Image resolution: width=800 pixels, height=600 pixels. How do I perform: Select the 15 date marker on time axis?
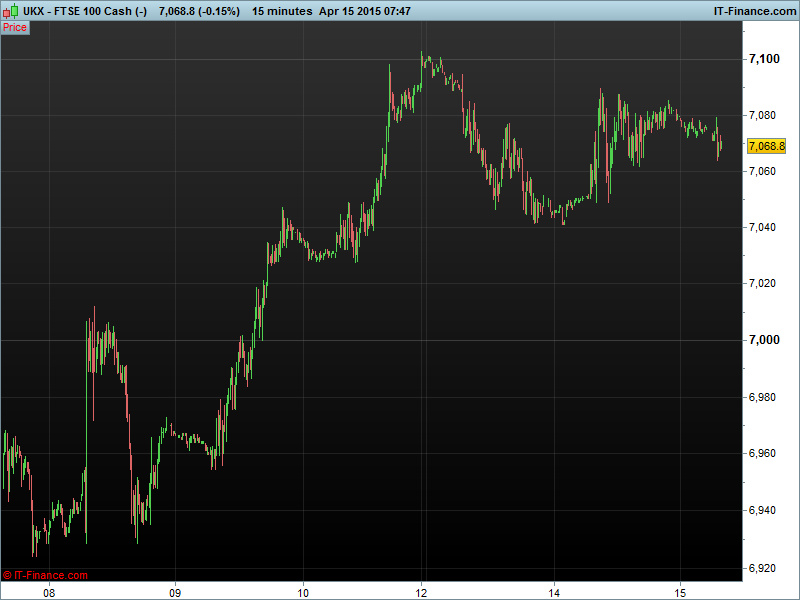tap(680, 590)
